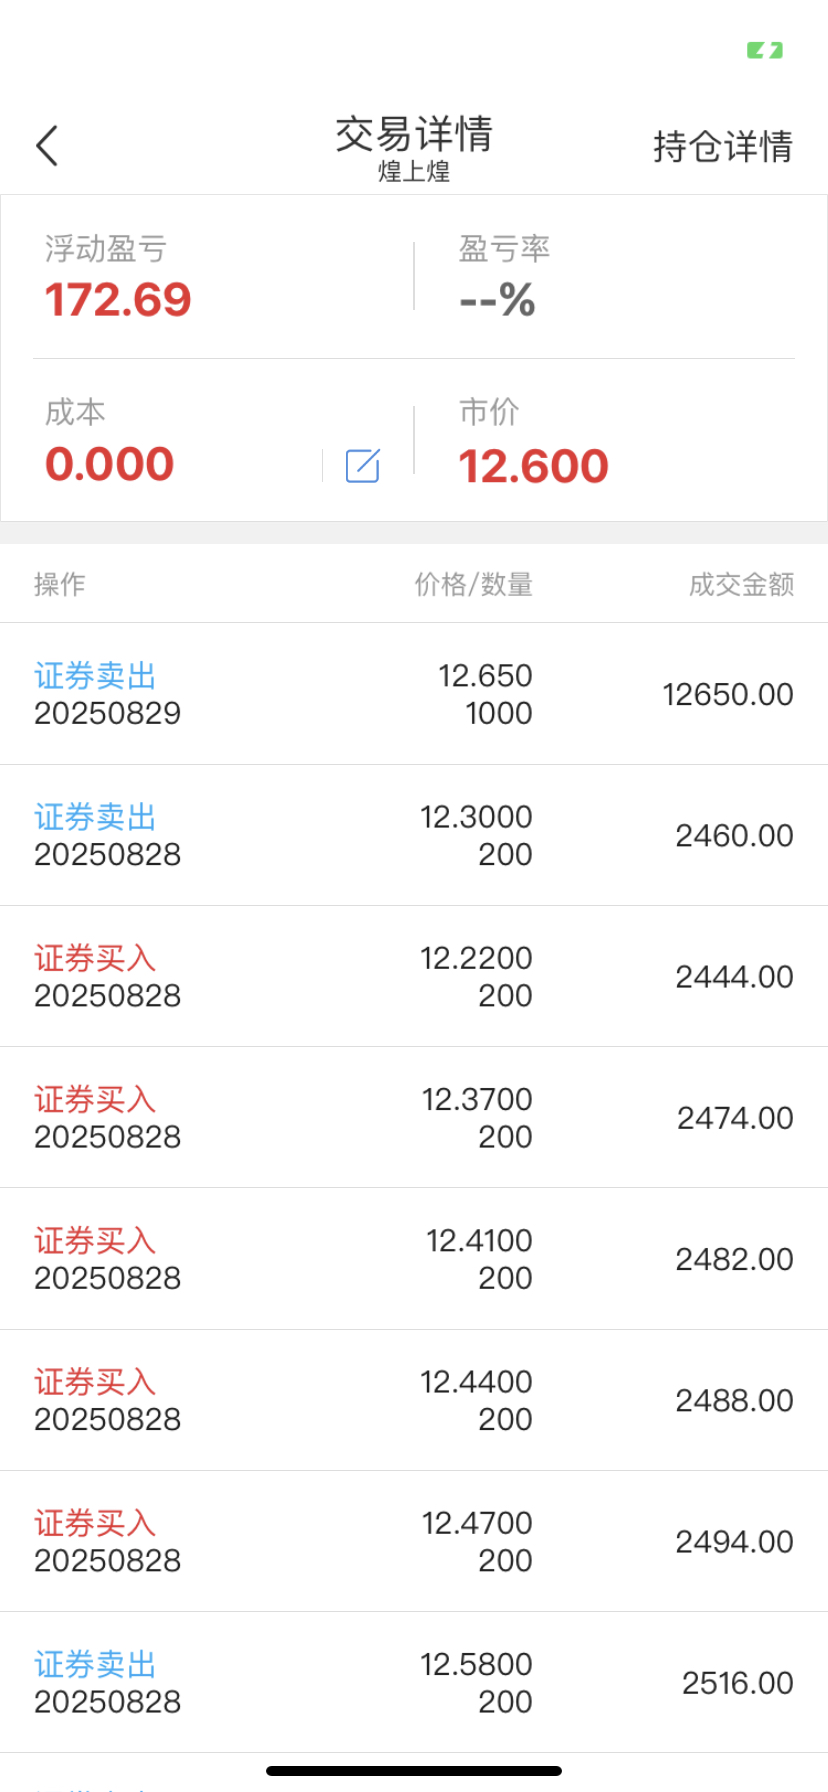Tap the cost value 0.000

[x=110, y=464]
